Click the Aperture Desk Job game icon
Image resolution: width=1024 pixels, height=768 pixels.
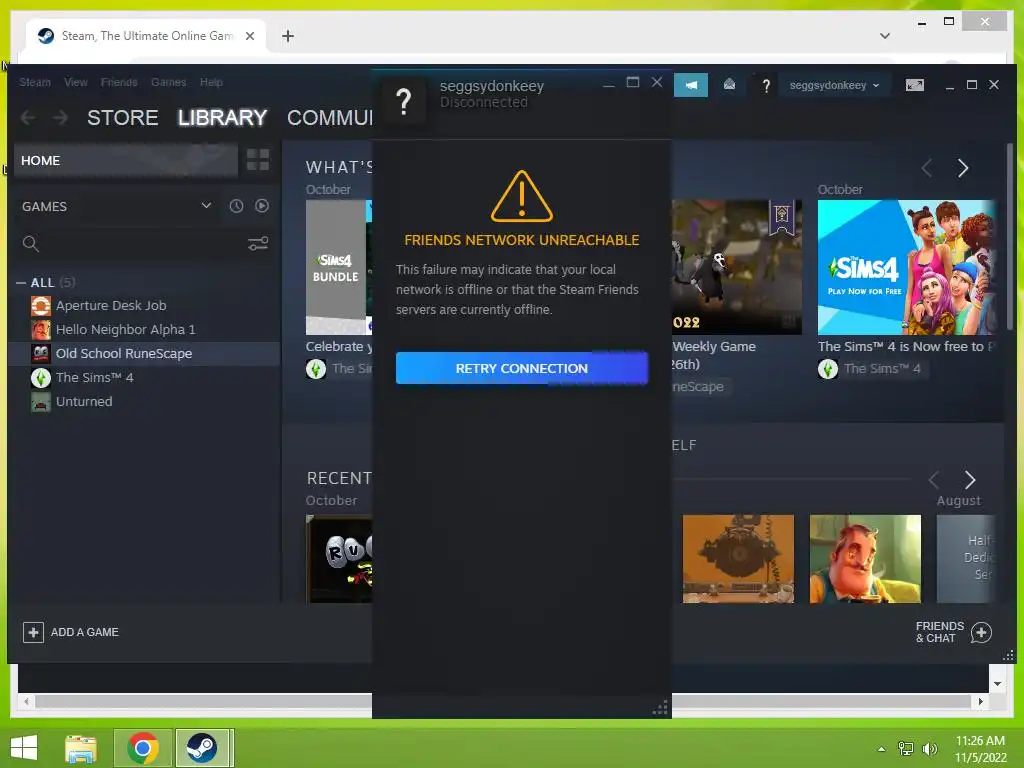point(40,306)
